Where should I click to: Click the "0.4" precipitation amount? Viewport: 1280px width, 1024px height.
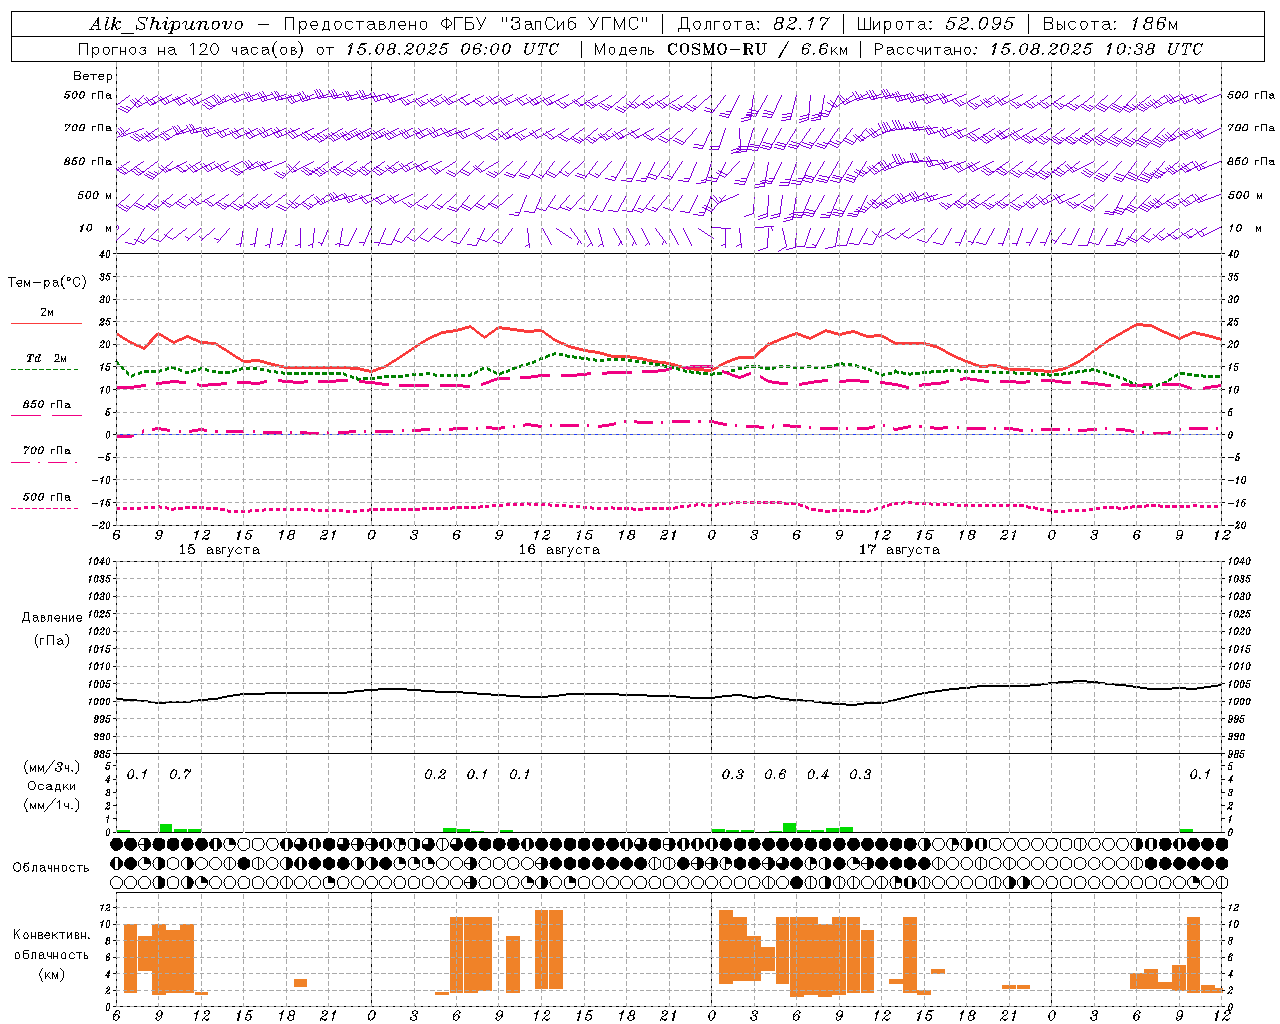coord(818,775)
